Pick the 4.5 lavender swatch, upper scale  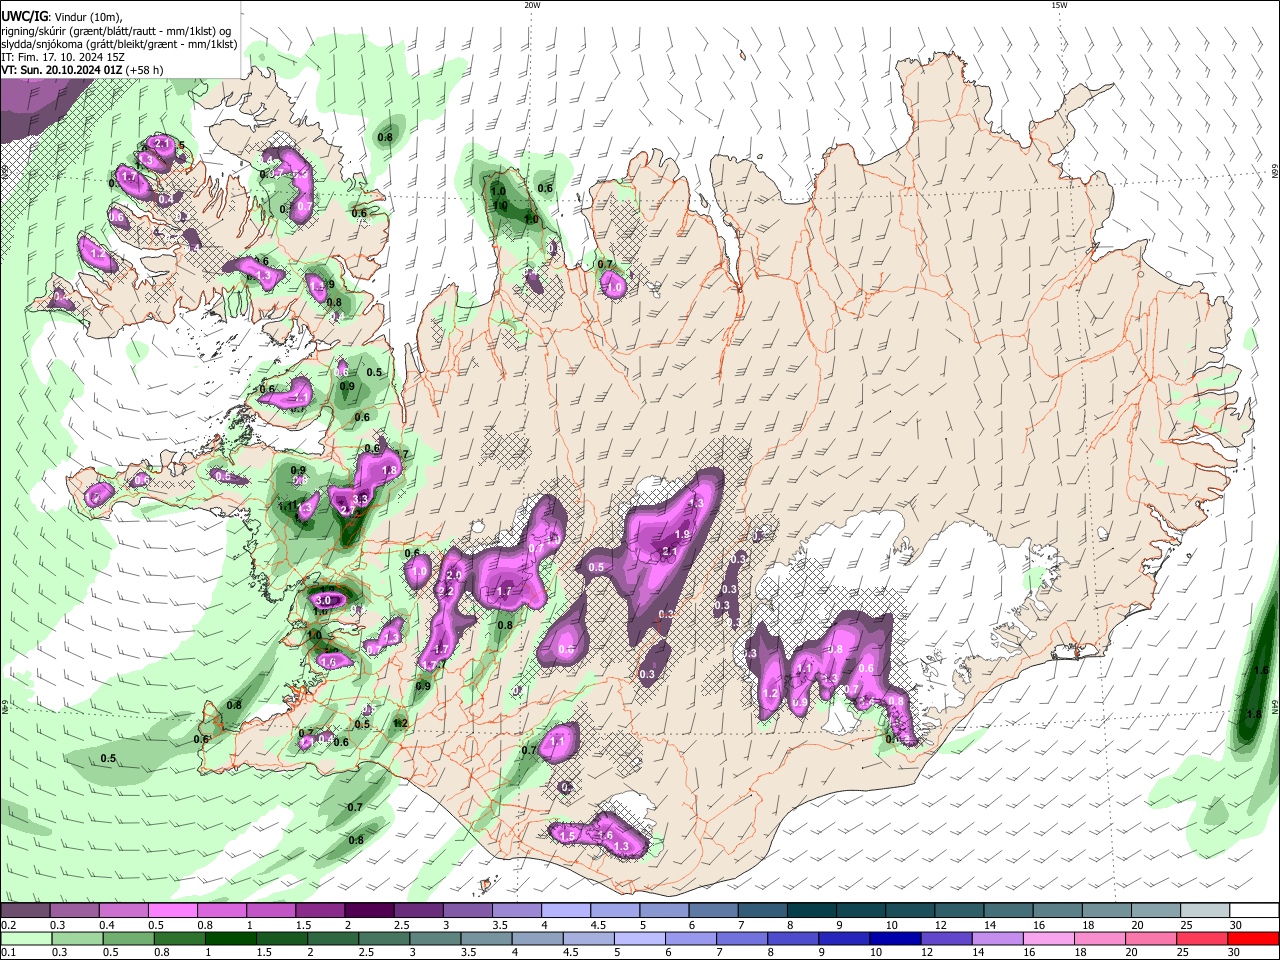point(614,910)
